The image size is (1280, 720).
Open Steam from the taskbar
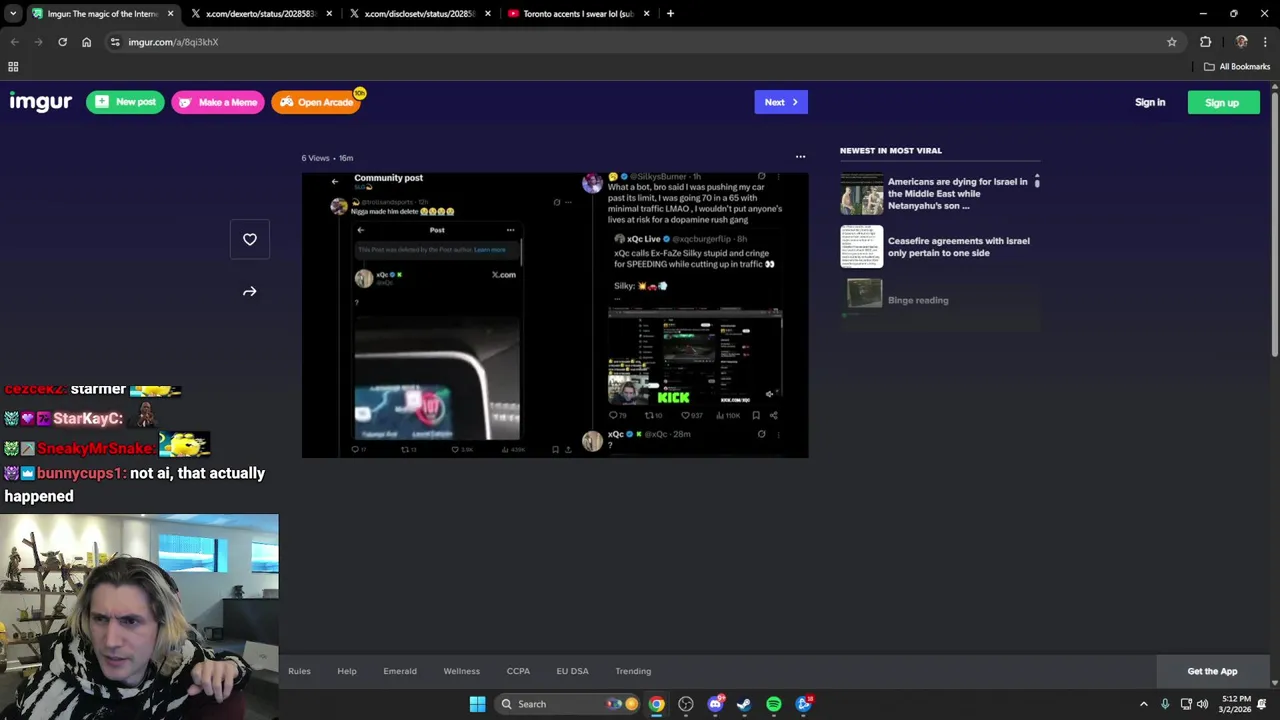coord(744,704)
